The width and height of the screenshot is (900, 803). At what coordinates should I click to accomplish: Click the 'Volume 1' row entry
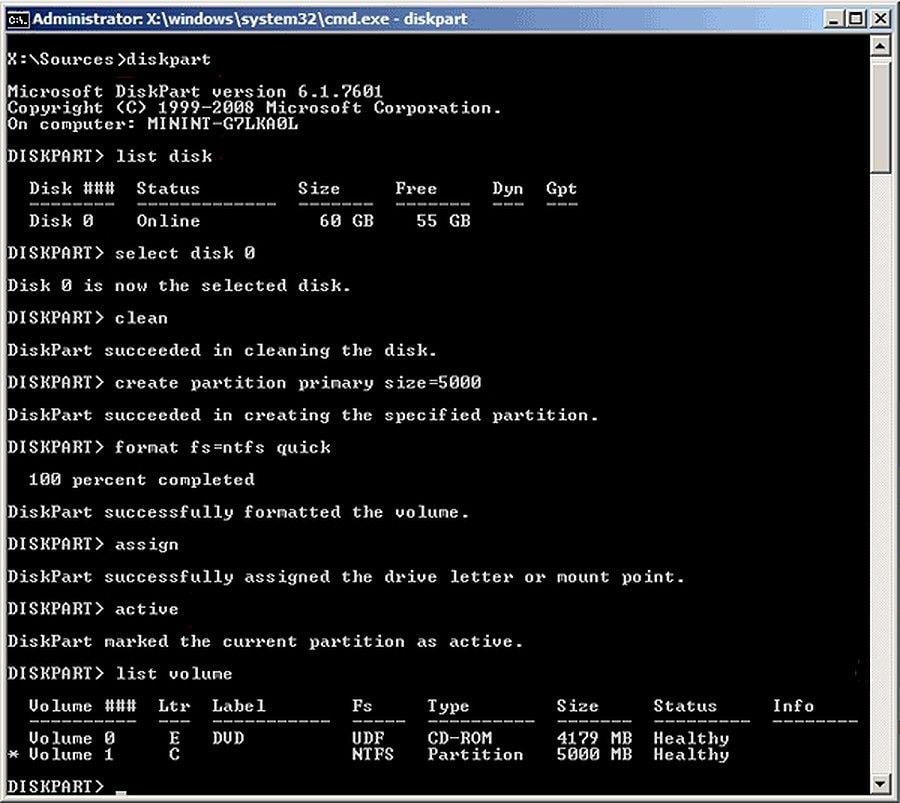pos(72,754)
